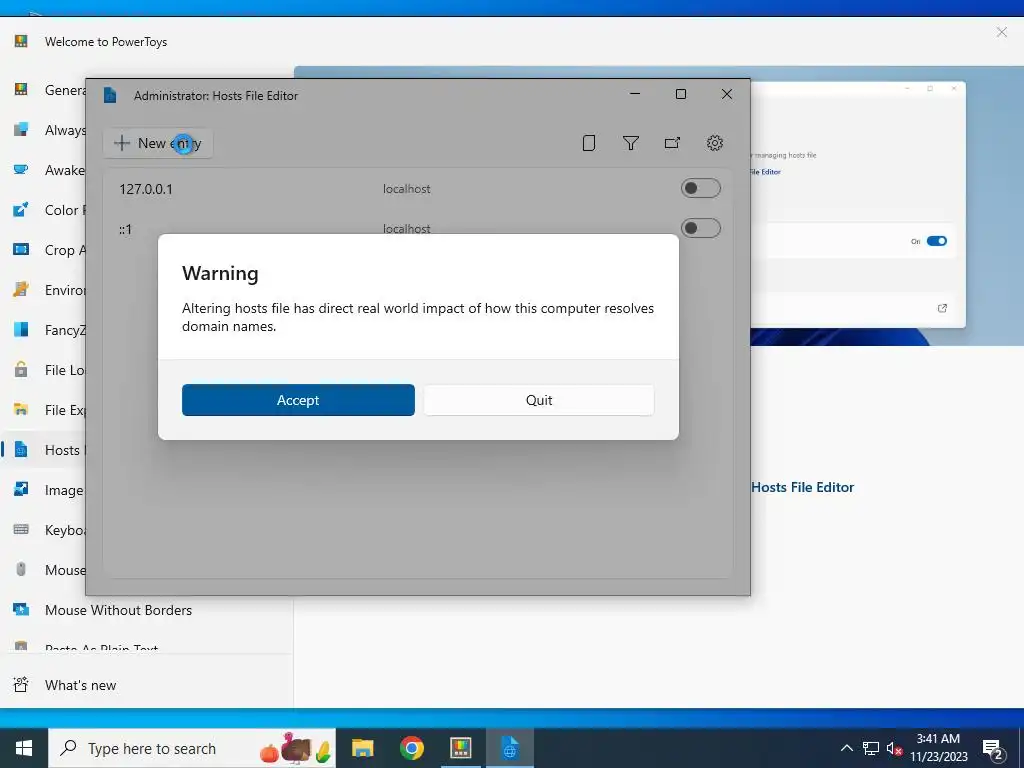Minimize the Hosts File Editor window
Screen dimensions: 1024x768
pos(635,94)
